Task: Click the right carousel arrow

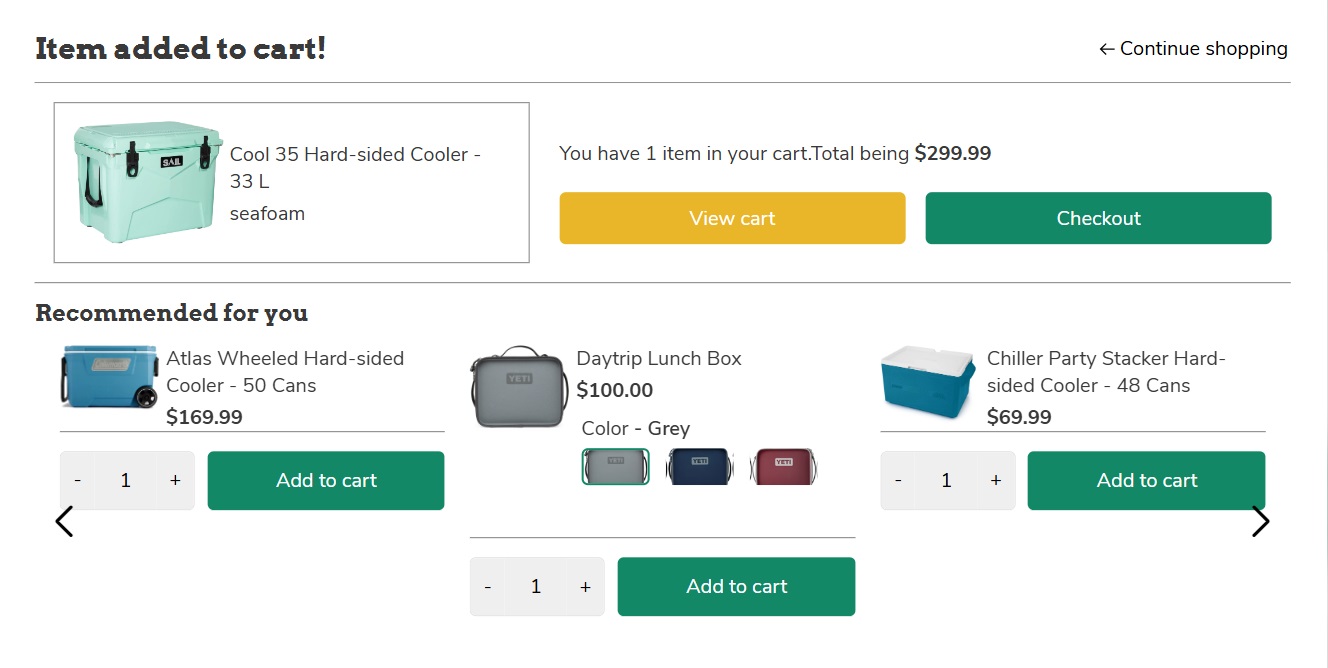Action: coord(1261,521)
